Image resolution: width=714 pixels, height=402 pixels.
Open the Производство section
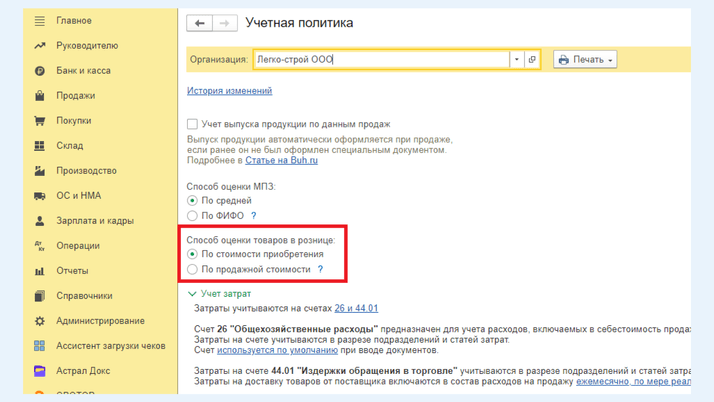pyautogui.click(x=87, y=171)
